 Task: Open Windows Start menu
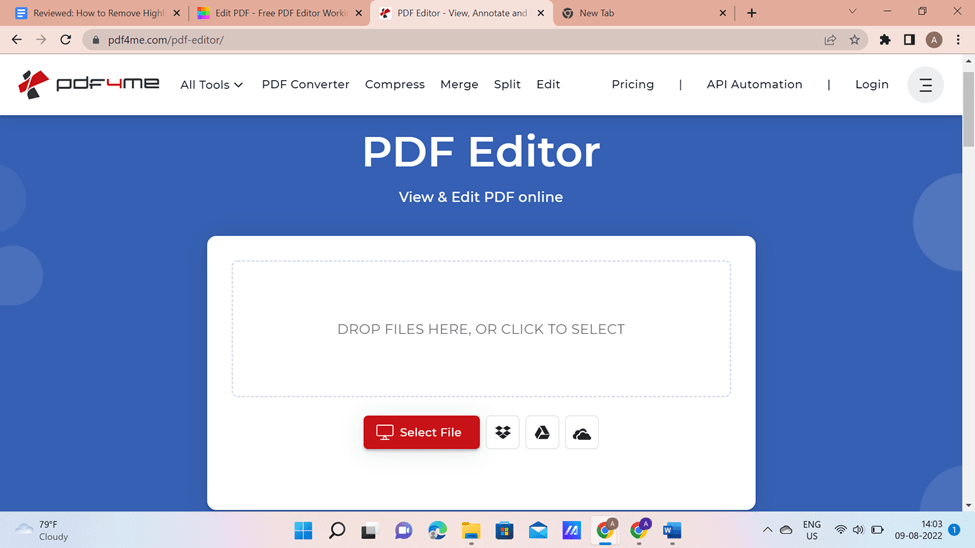303,531
